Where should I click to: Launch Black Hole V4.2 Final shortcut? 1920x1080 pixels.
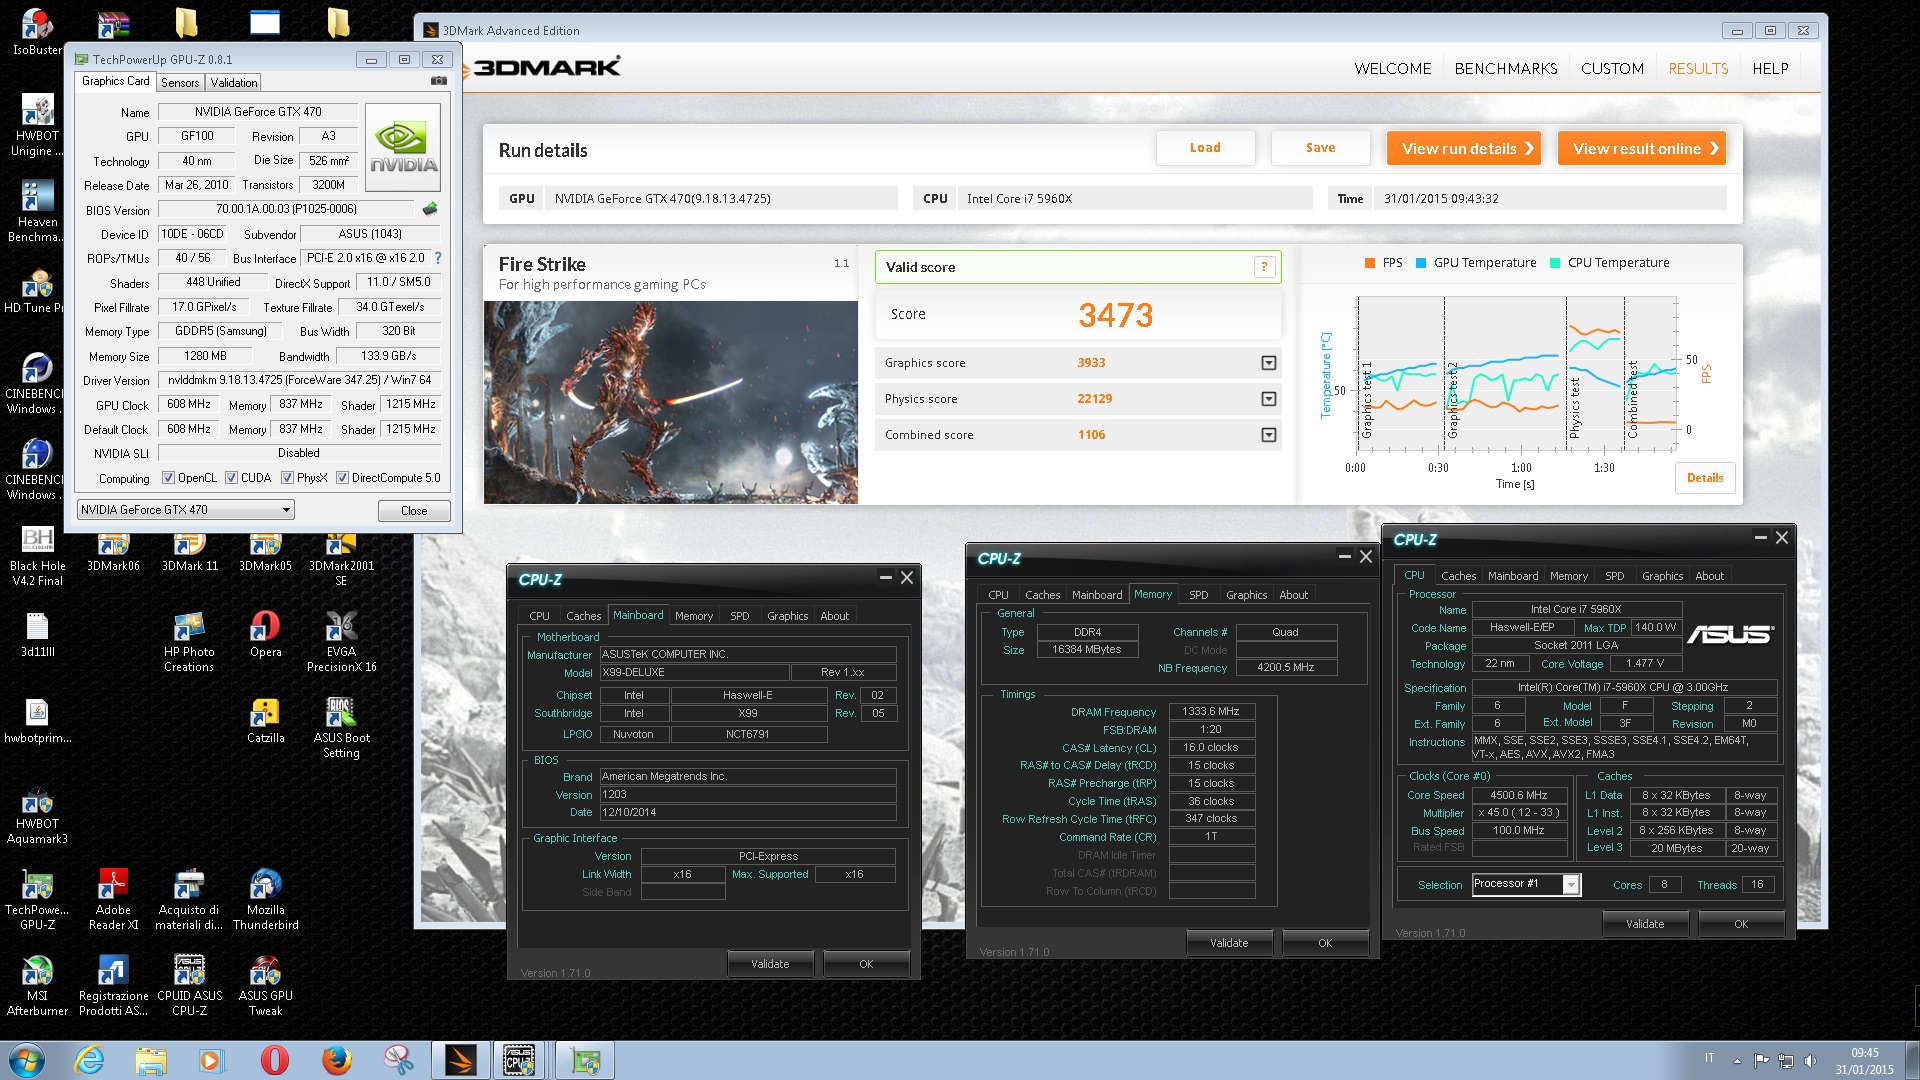click(x=37, y=556)
